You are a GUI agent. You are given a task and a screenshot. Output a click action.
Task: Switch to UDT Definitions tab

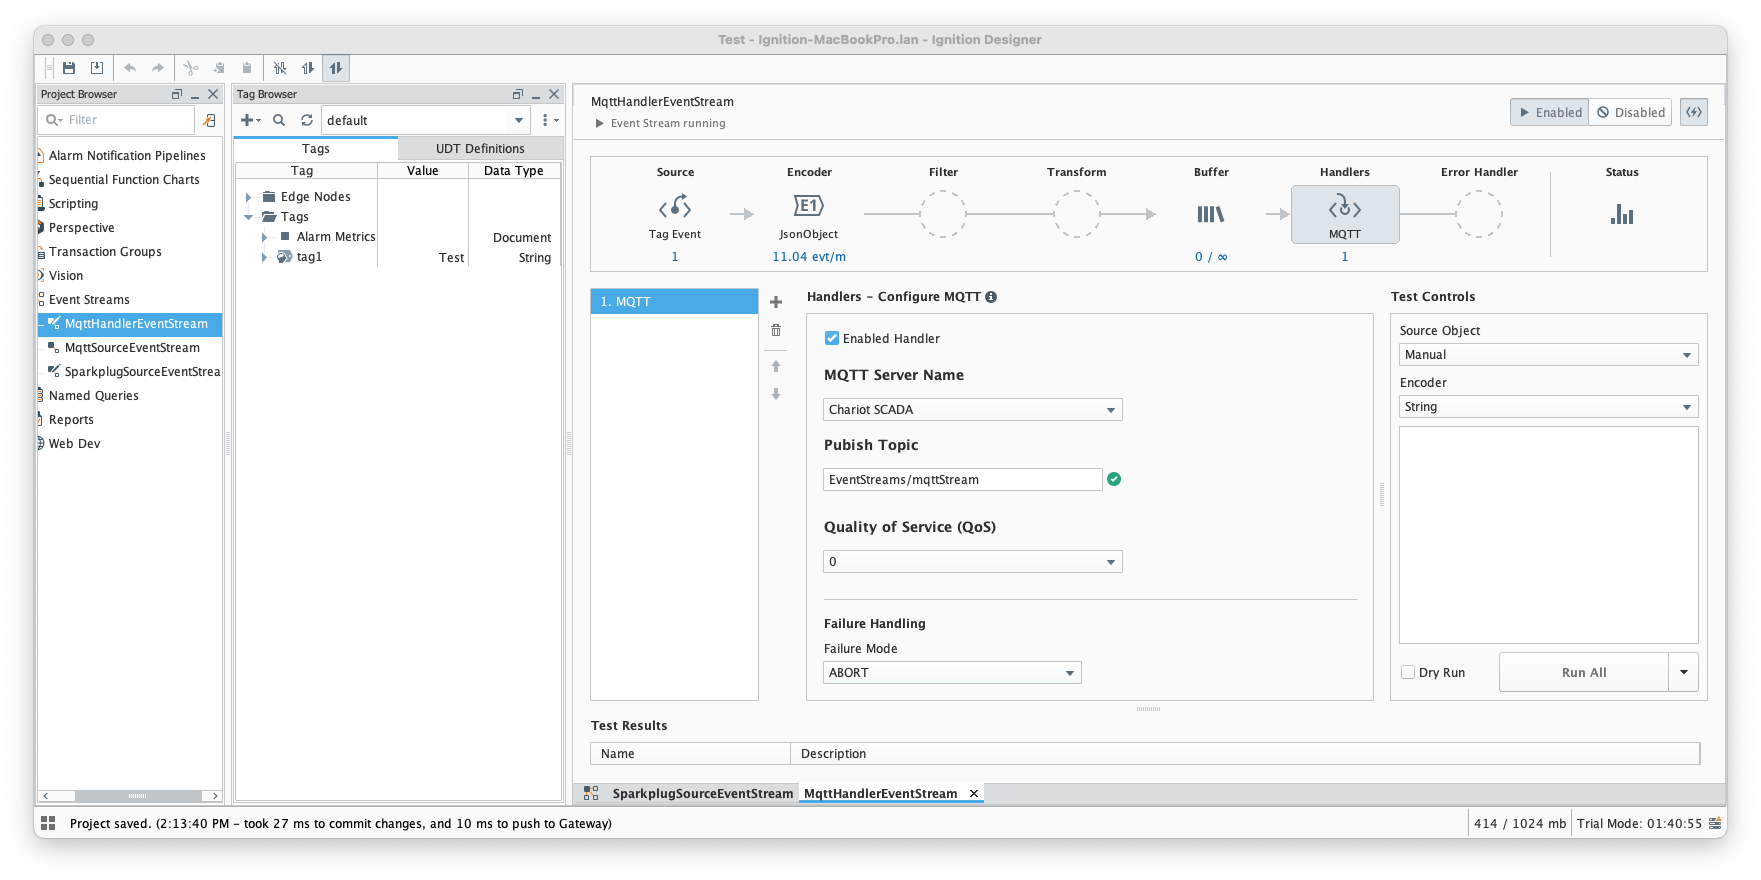480,148
